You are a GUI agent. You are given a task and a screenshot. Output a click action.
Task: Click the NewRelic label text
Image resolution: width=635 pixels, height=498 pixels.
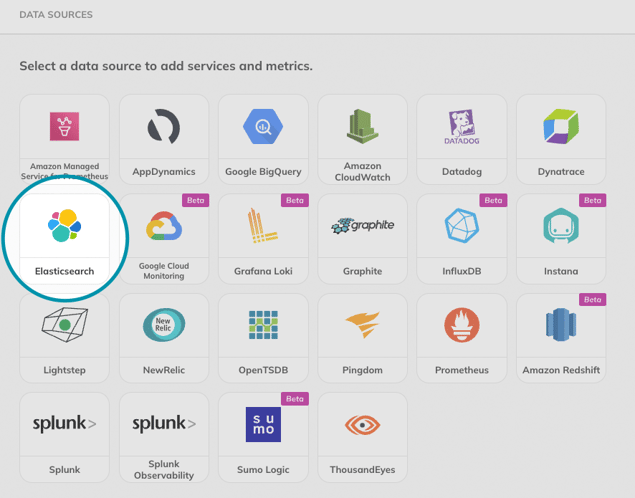(164, 370)
